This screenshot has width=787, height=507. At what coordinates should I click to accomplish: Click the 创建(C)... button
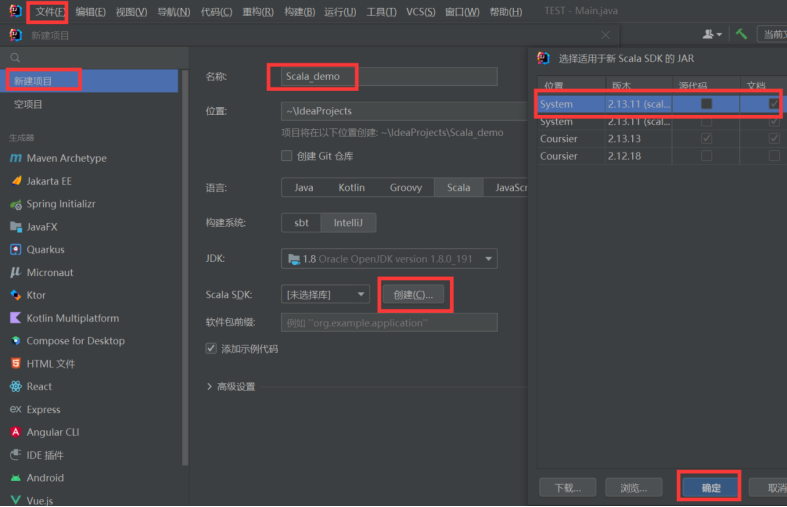pyautogui.click(x=413, y=295)
